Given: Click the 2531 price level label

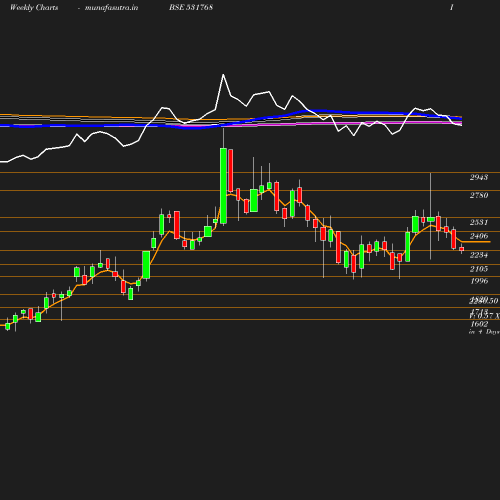Looking at the screenshot, I should point(479,222).
